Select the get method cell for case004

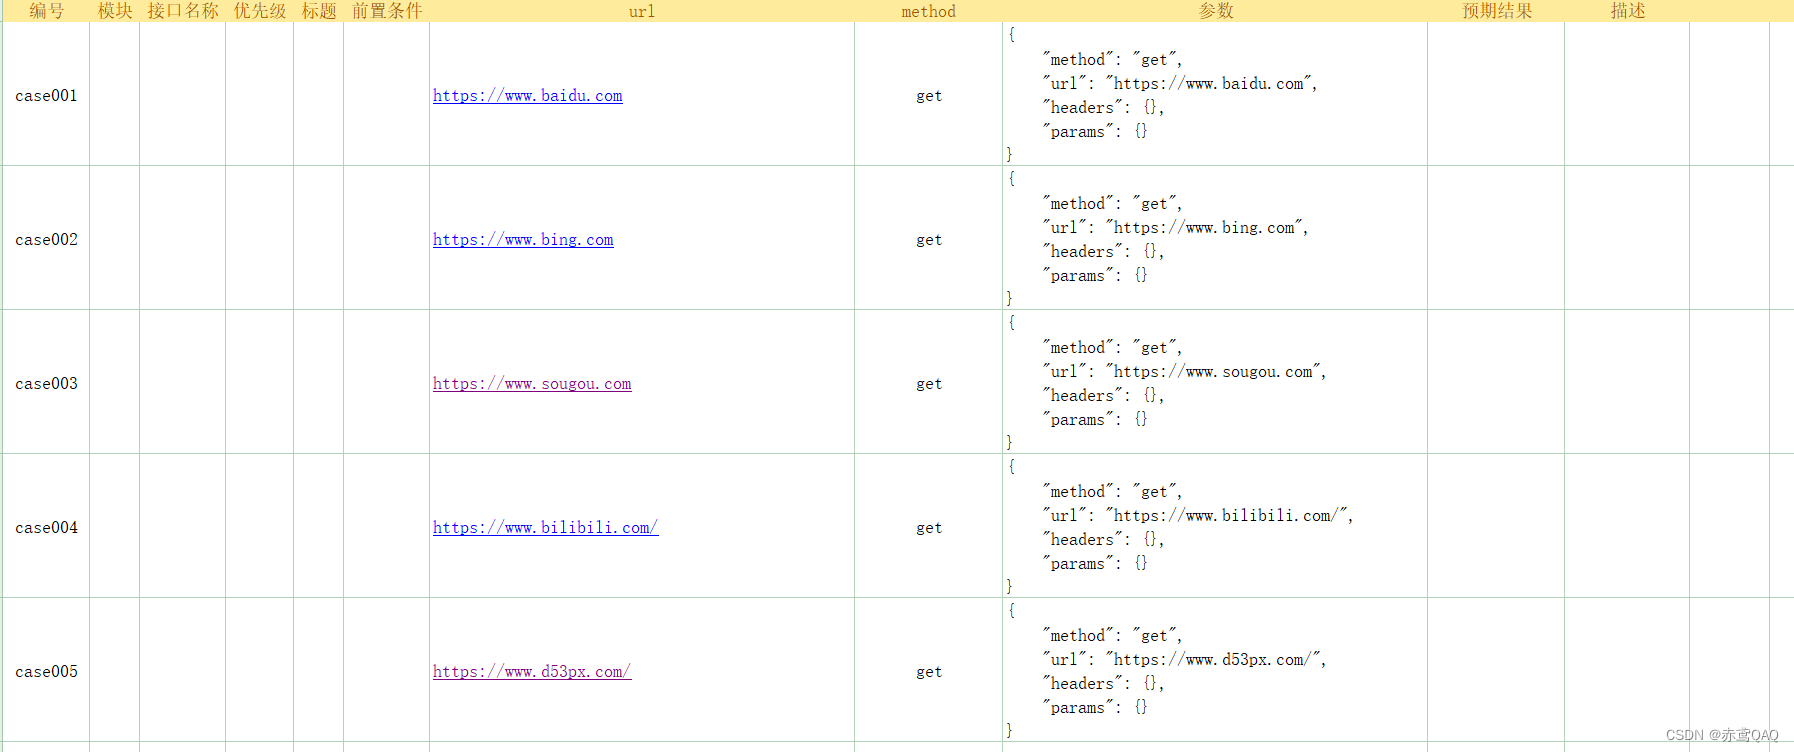[x=929, y=527]
